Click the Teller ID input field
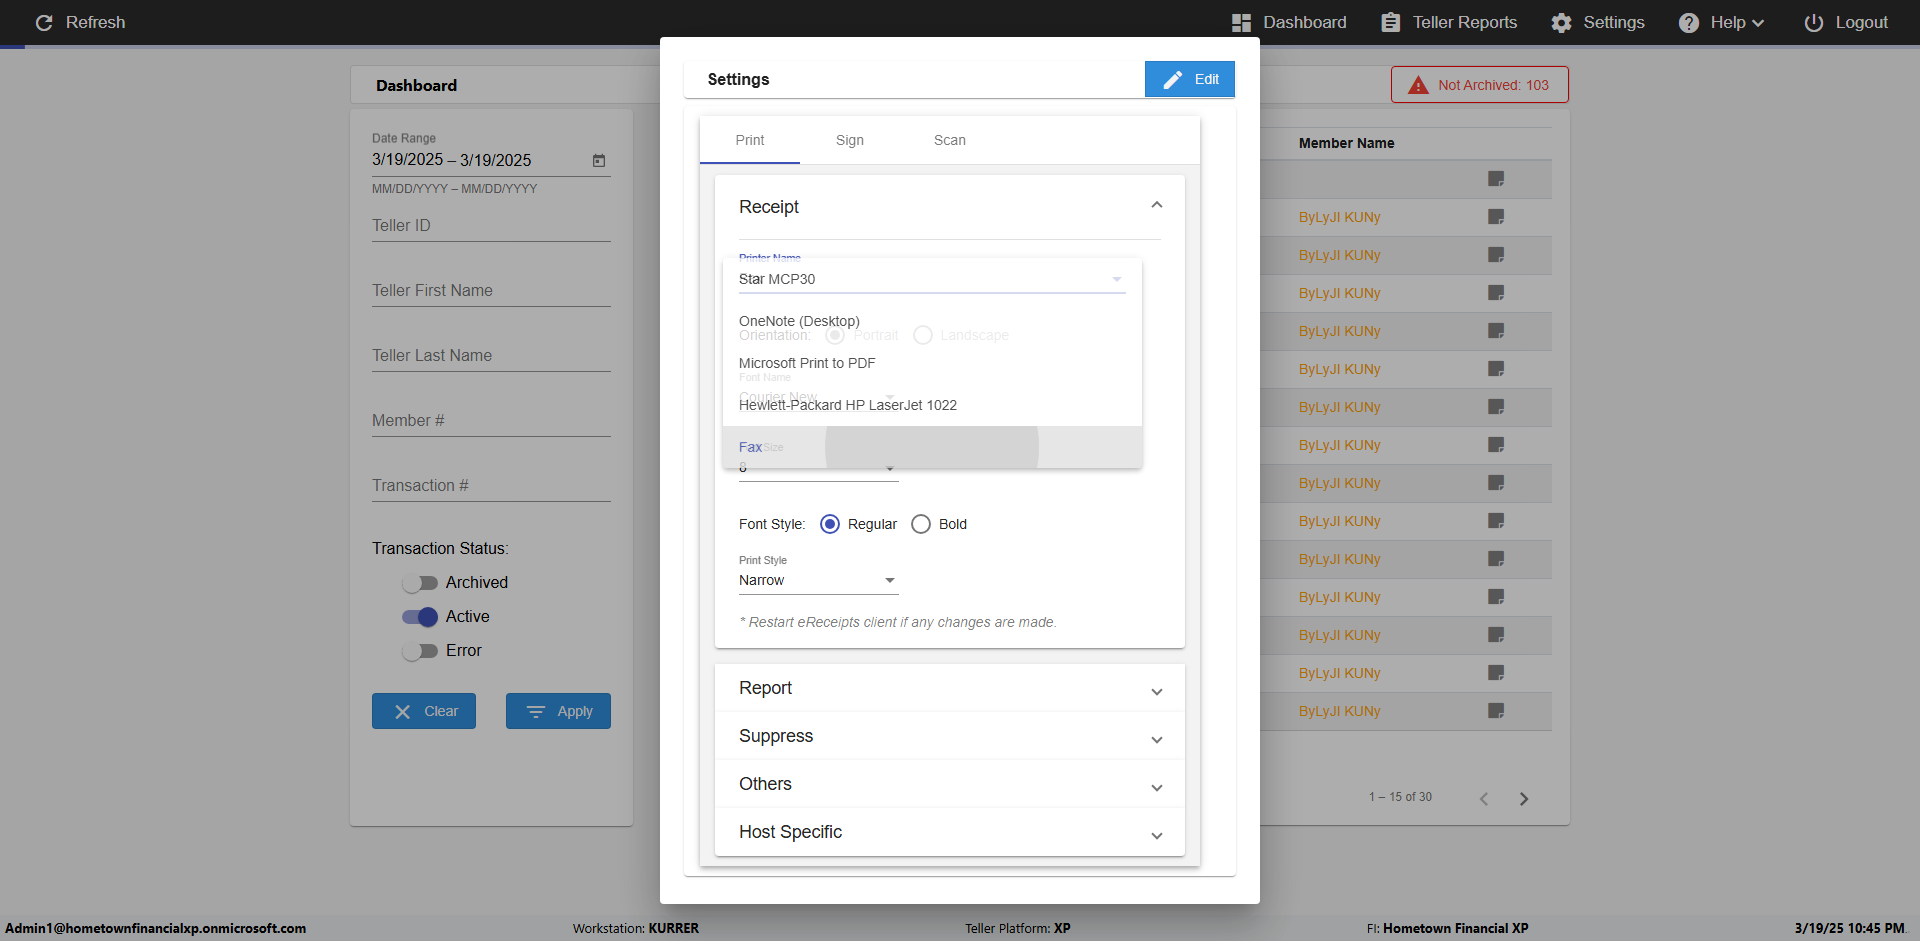1920x941 pixels. point(491,226)
